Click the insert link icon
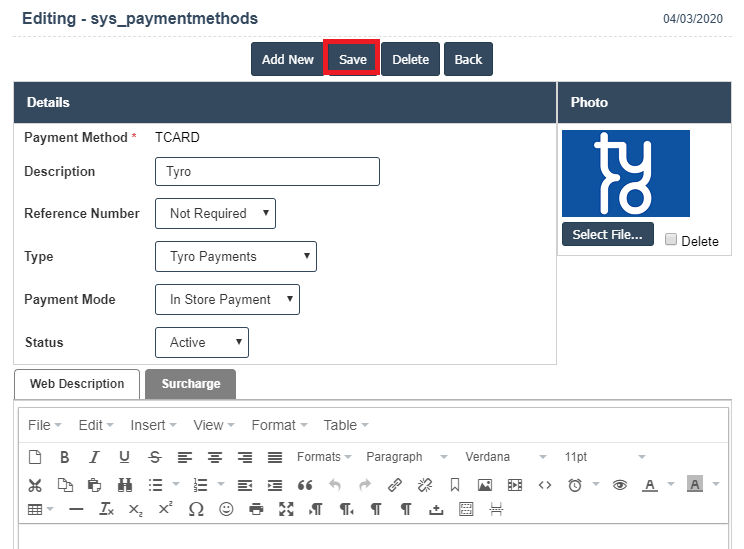 pyautogui.click(x=394, y=485)
